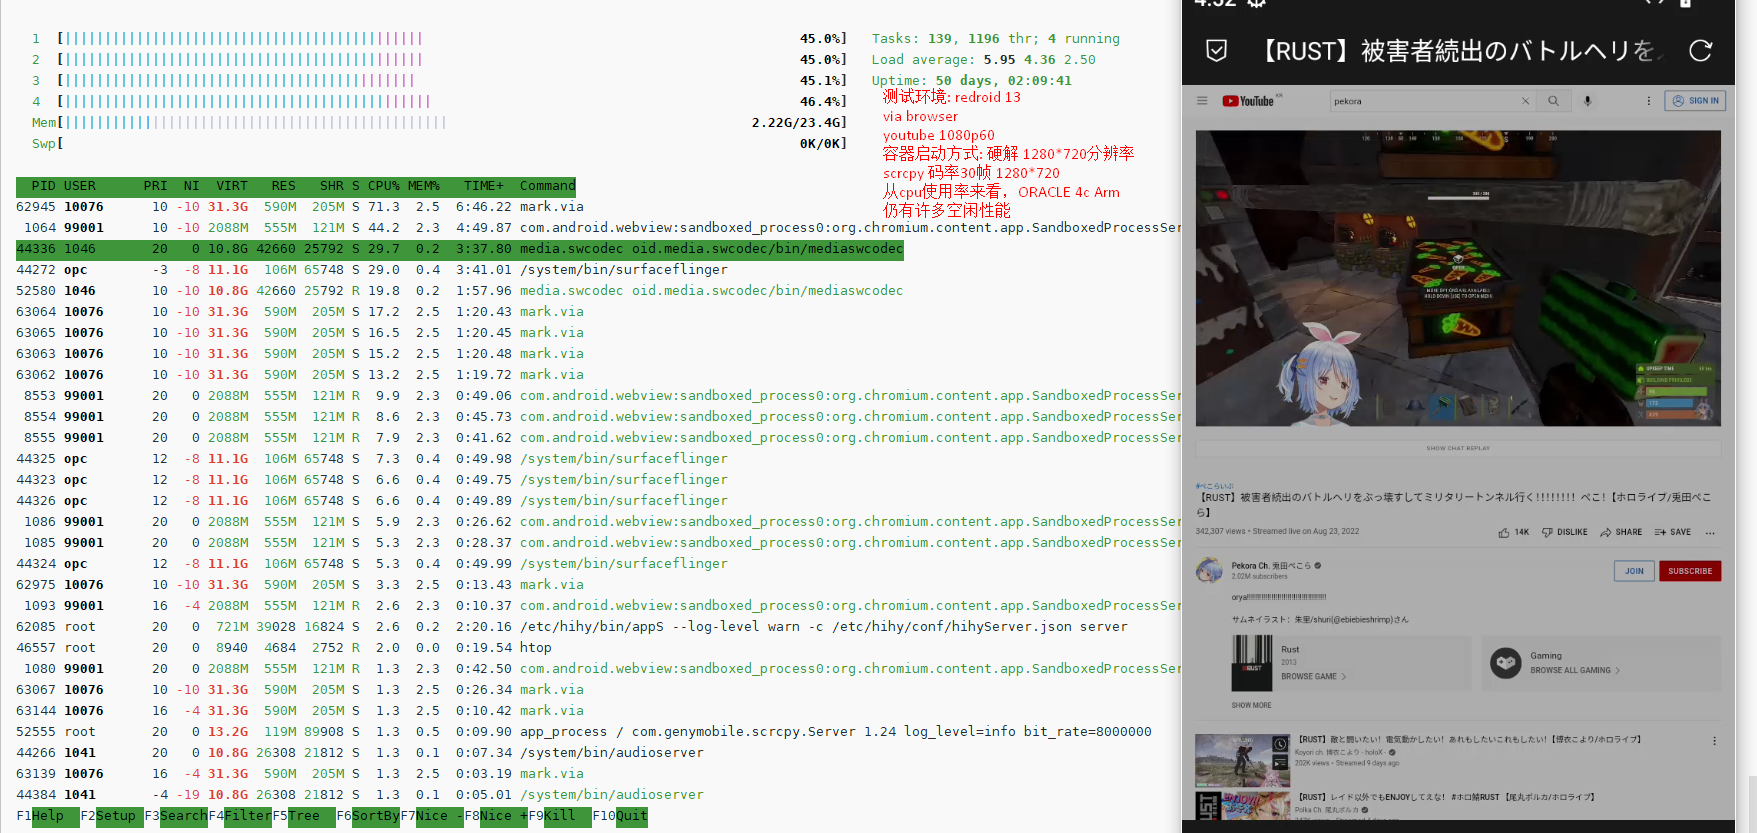
Task: Click the browser reload icon
Action: [1700, 51]
